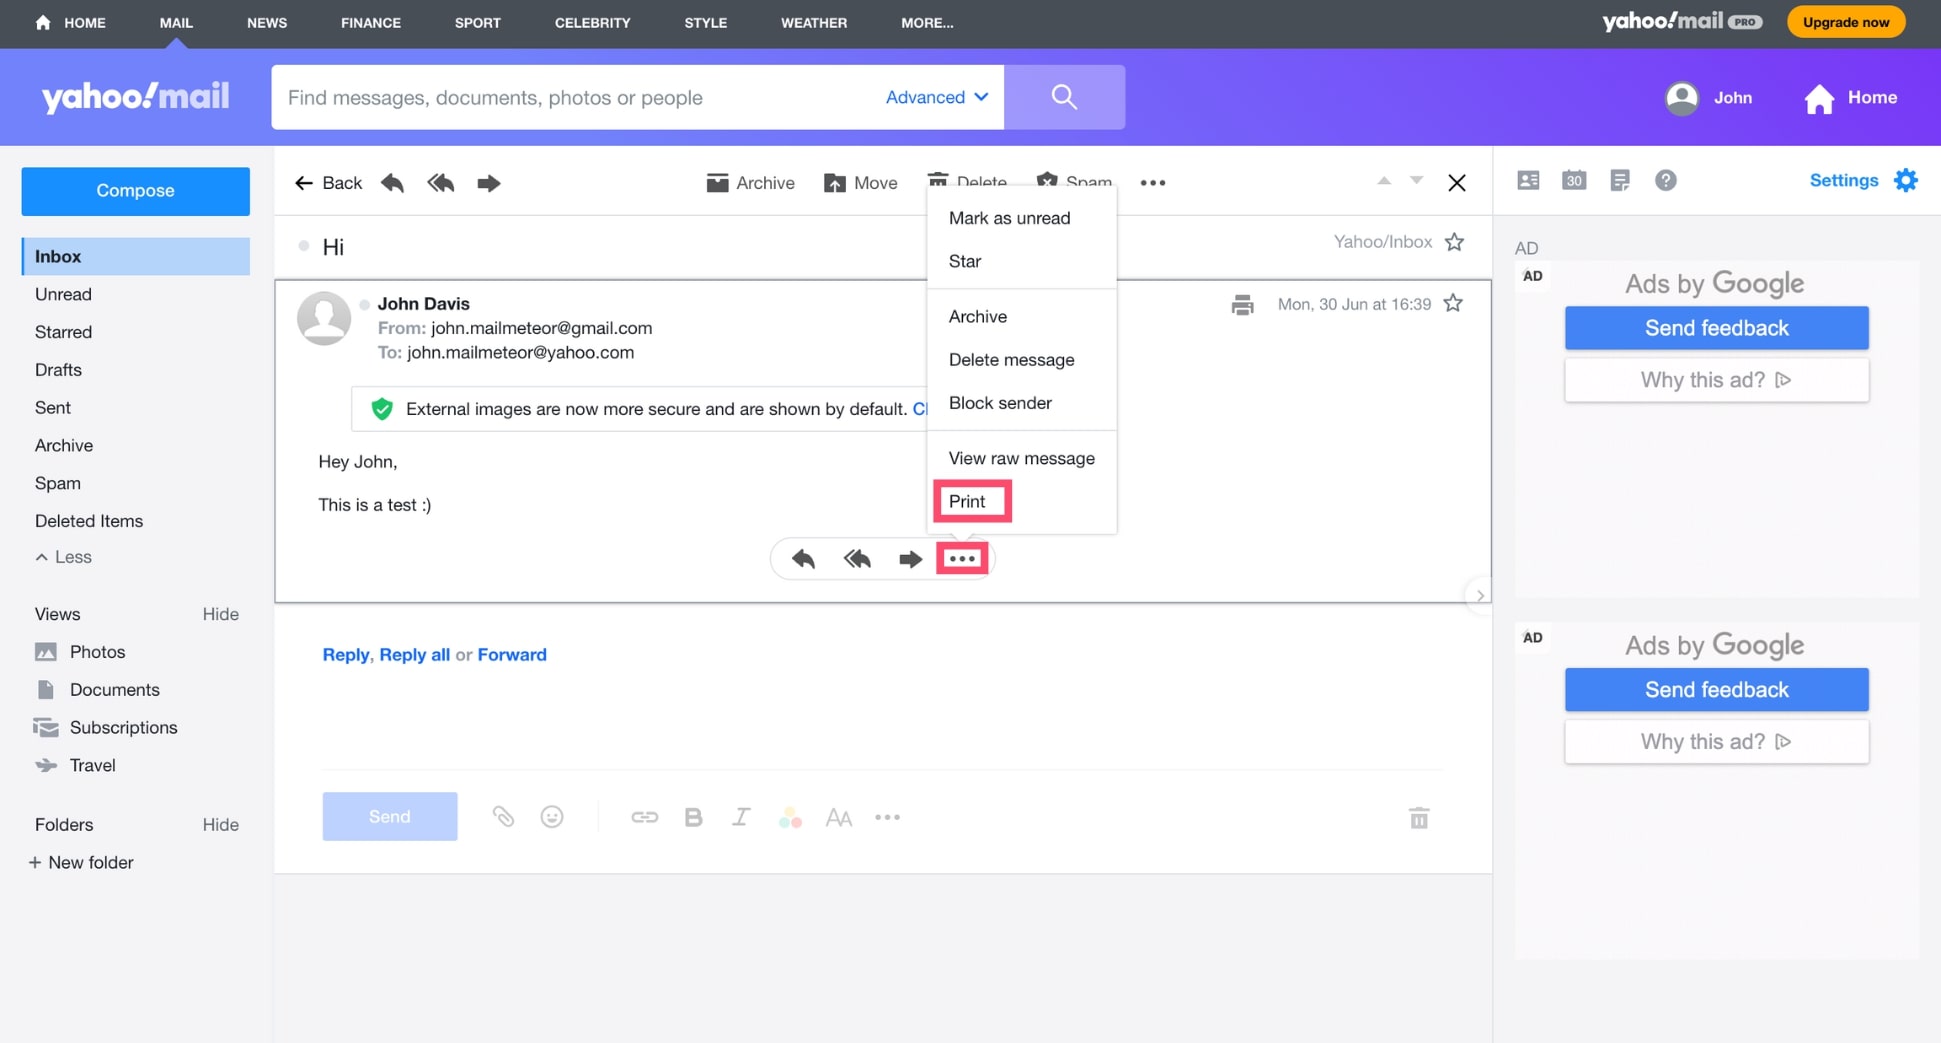This screenshot has height=1043, width=1941.
Task: Expand the Advanced search dropdown
Action: (x=937, y=97)
